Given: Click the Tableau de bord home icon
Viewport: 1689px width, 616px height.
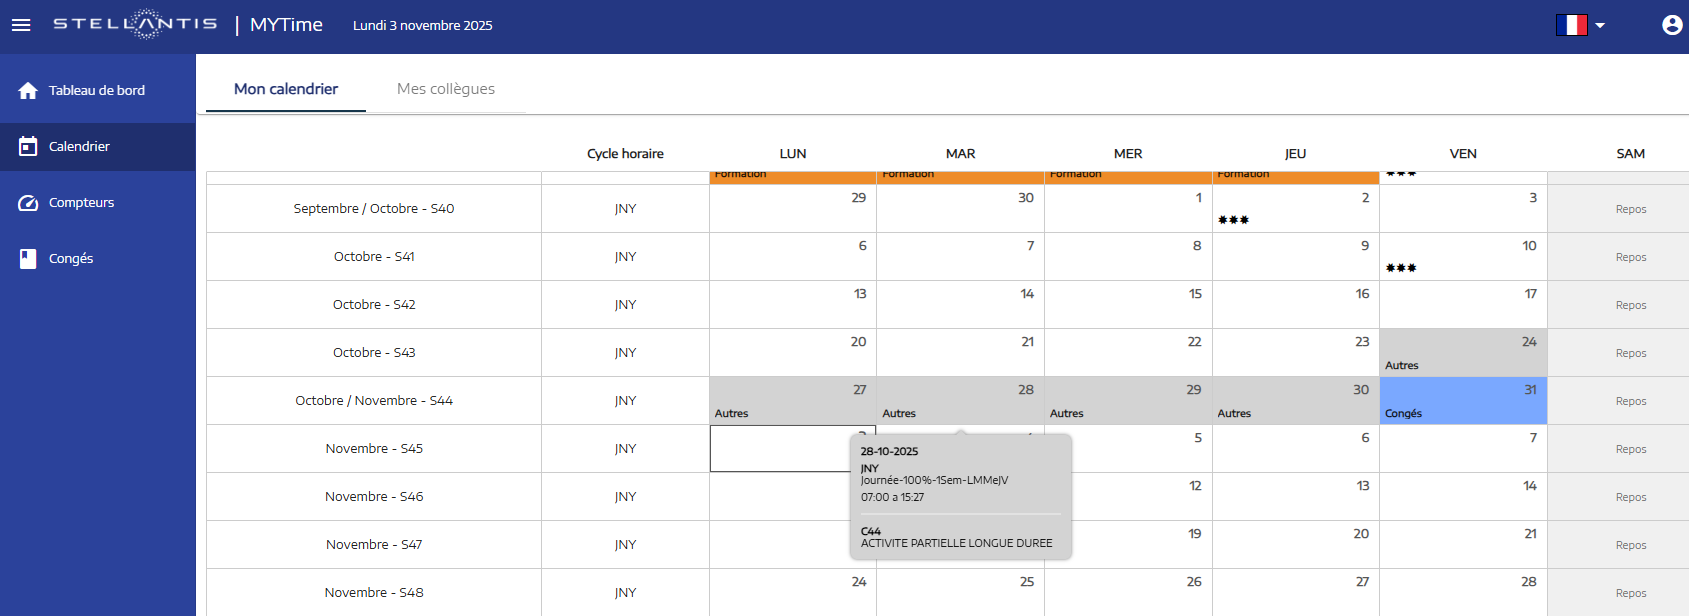Looking at the screenshot, I should point(28,91).
